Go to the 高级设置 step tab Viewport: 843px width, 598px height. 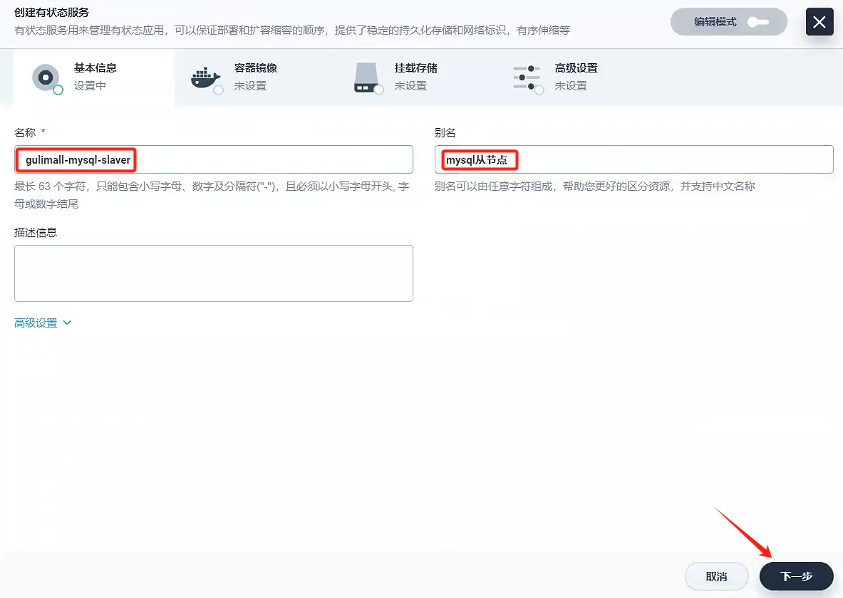pos(575,78)
